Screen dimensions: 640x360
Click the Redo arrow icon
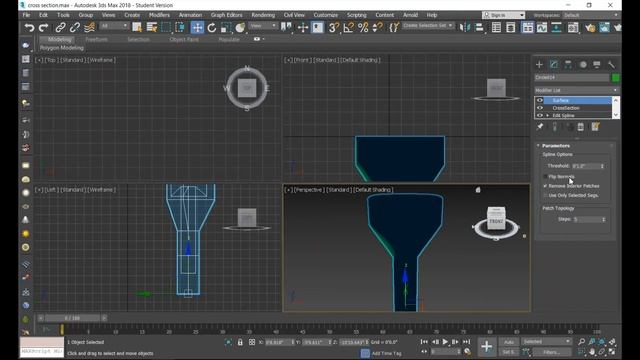coord(43,28)
